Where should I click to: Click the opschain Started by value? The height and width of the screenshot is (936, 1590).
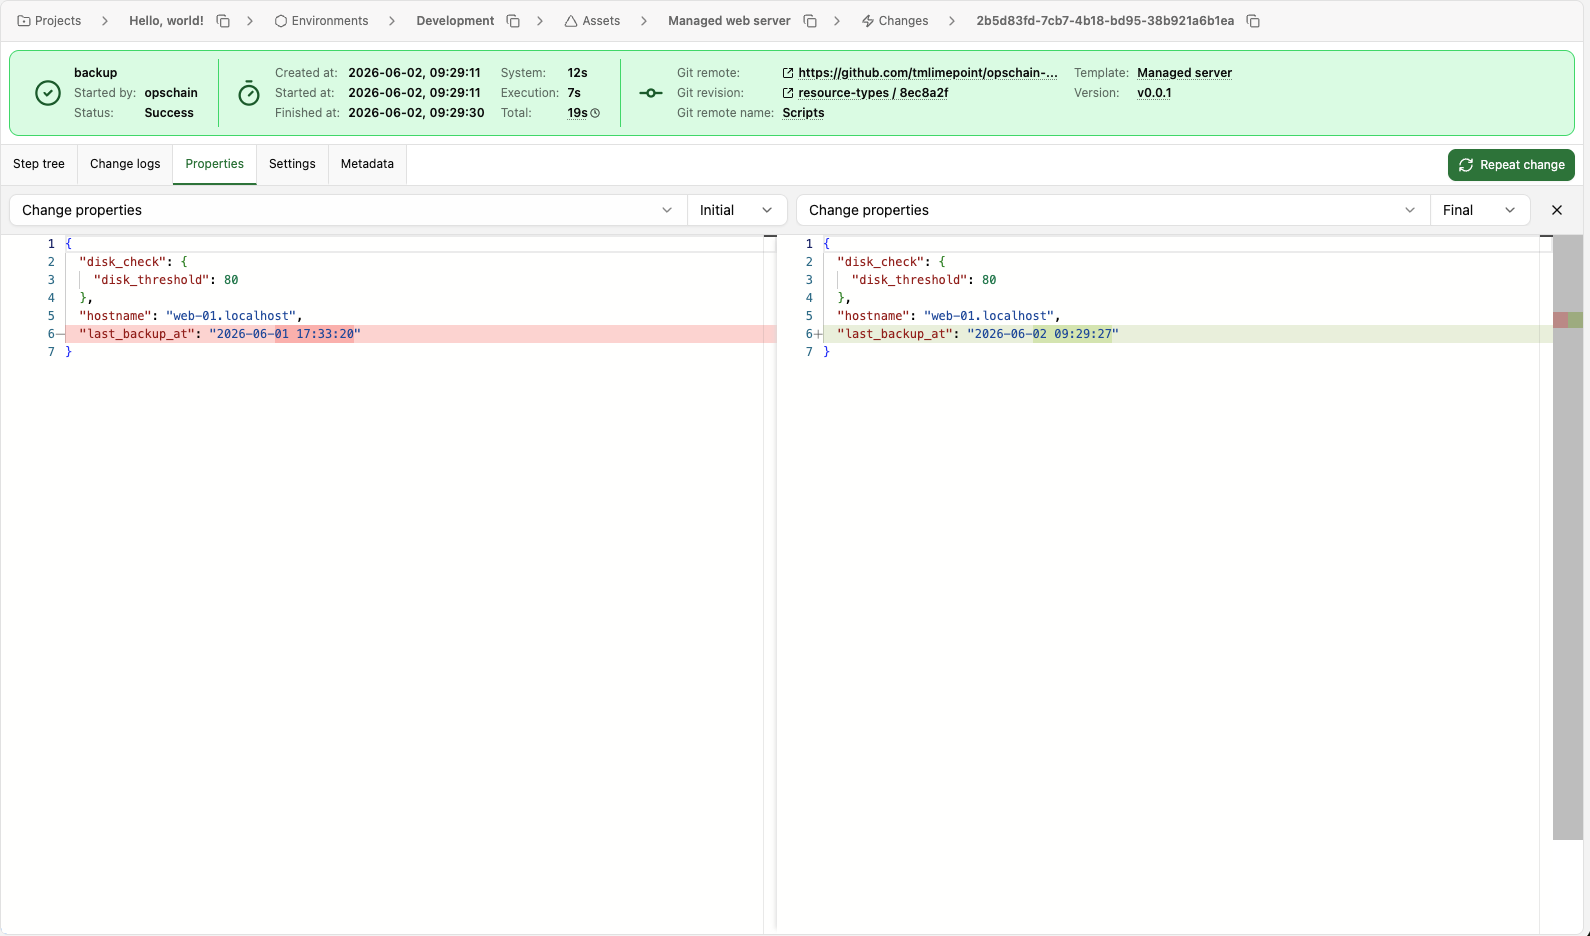pos(171,93)
